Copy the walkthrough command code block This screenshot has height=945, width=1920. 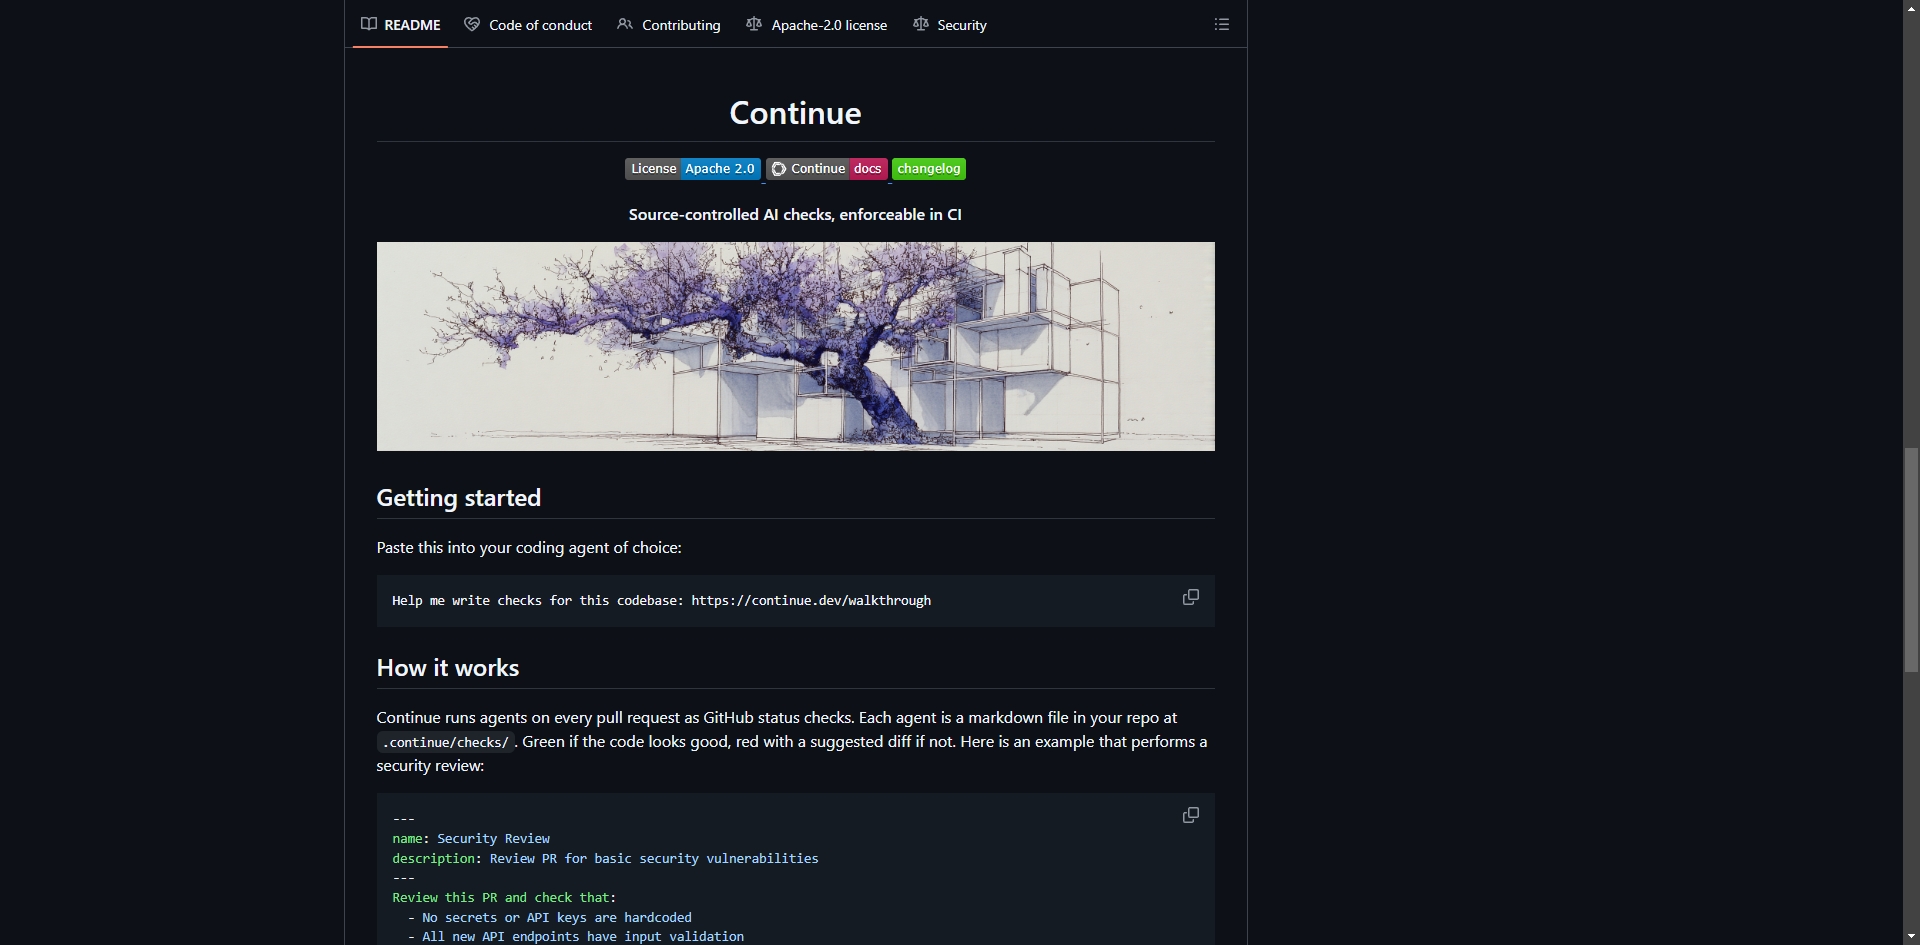[1191, 597]
